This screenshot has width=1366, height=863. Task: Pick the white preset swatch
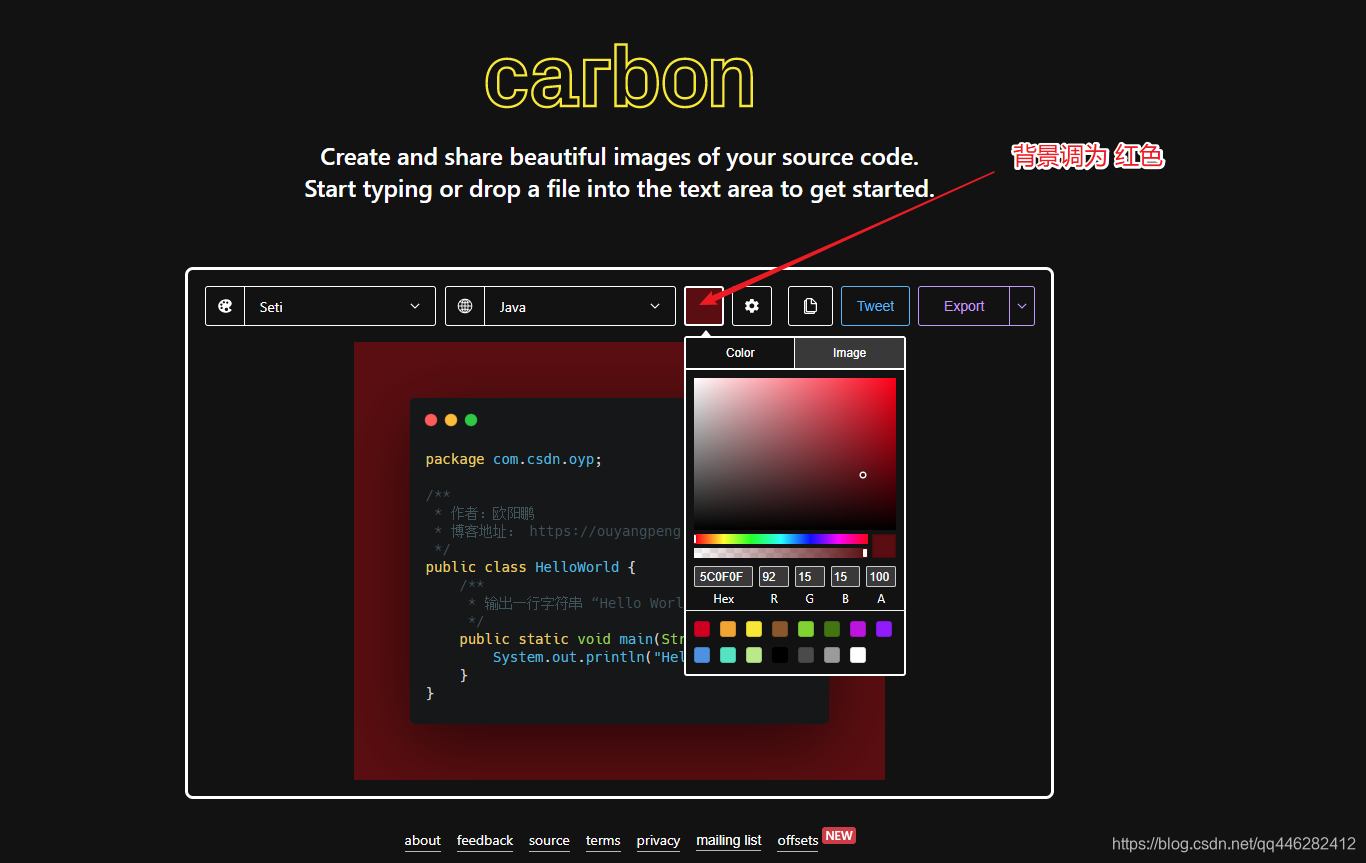point(858,655)
